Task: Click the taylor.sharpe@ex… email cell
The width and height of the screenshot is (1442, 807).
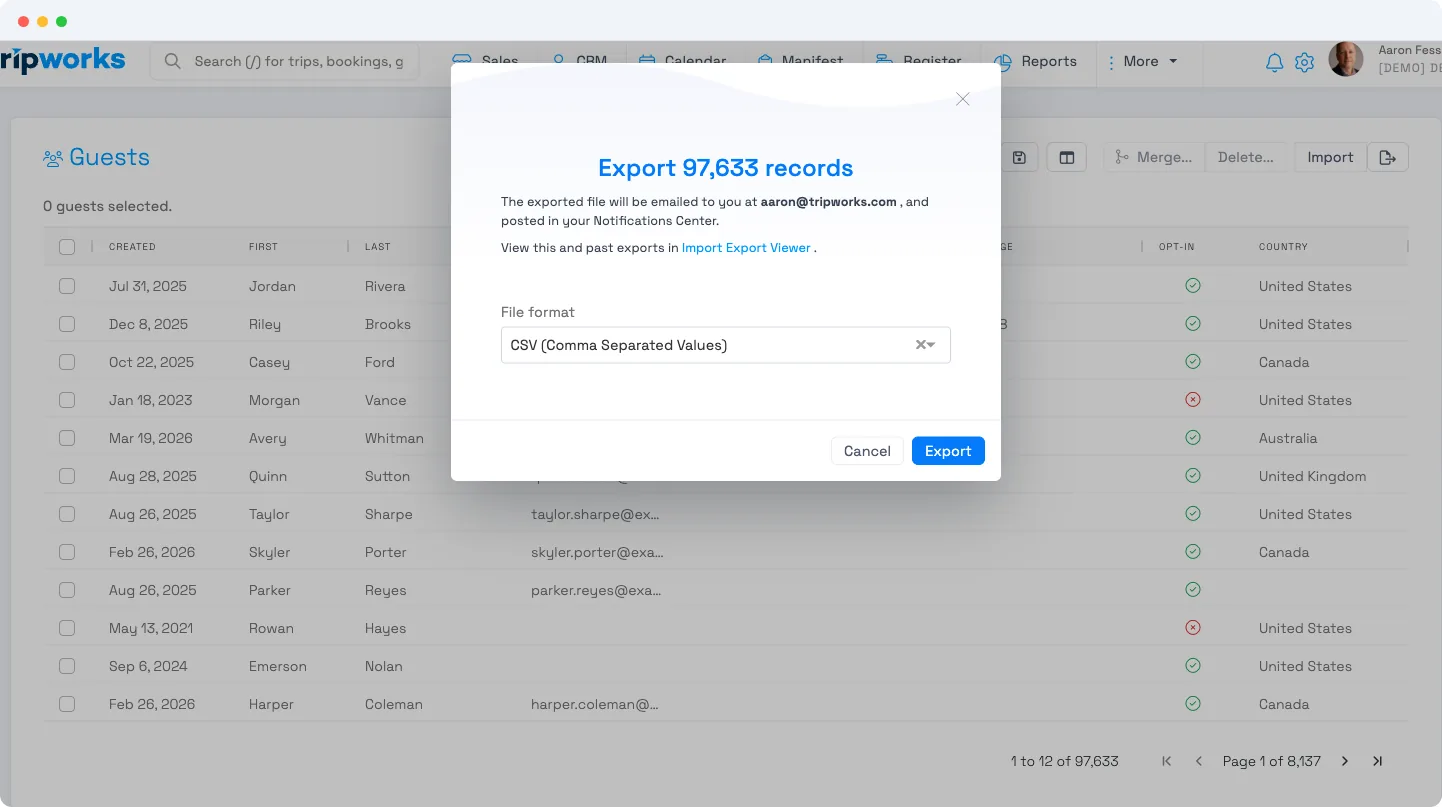Action: click(595, 514)
